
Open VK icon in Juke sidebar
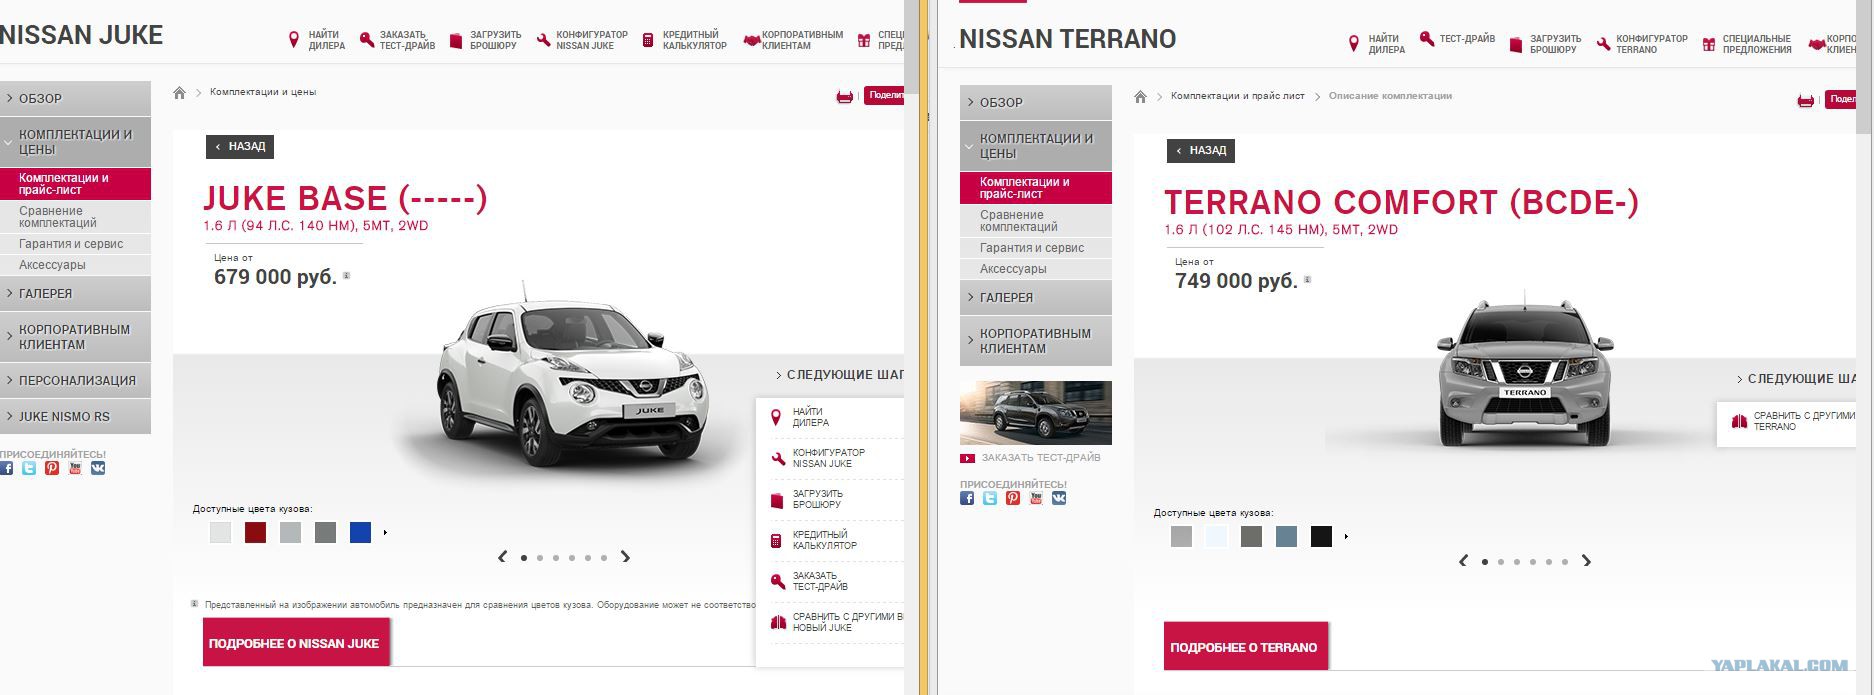click(x=98, y=467)
